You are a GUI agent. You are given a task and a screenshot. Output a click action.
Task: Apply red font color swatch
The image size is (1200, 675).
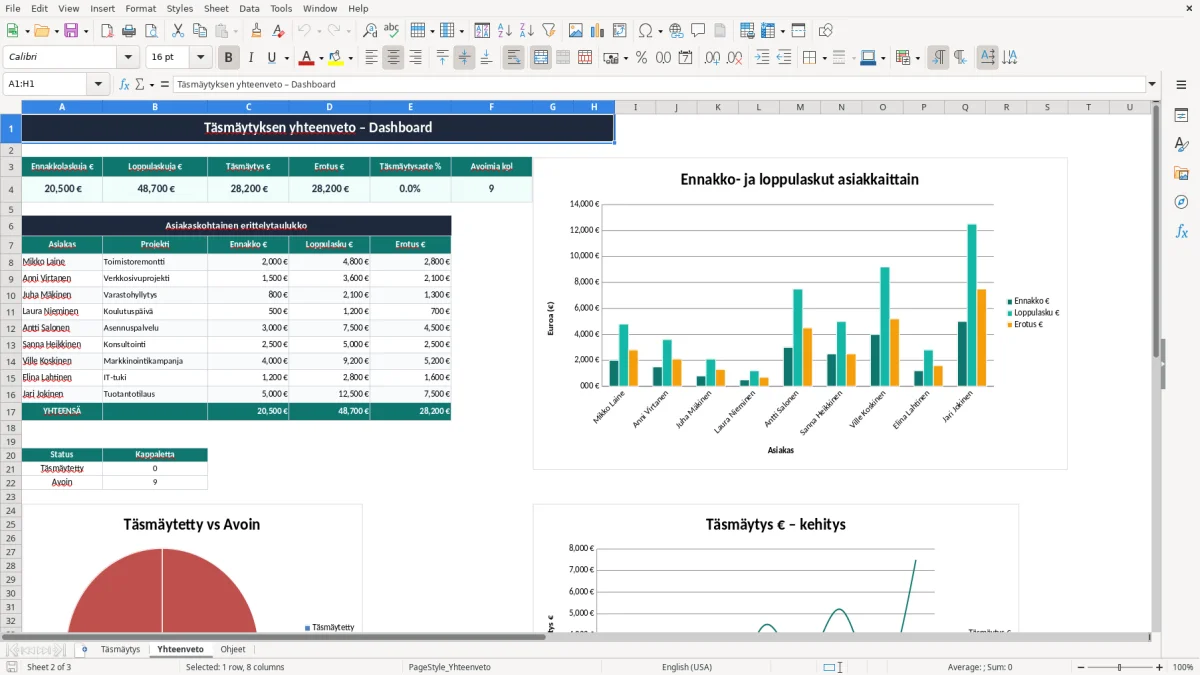click(306, 58)
